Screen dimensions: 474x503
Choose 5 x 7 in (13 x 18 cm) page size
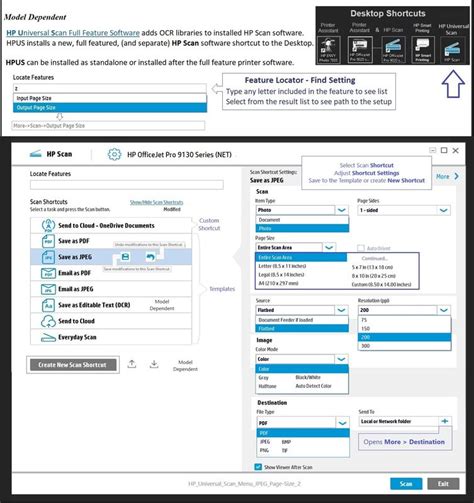click(x=372, y=267)
